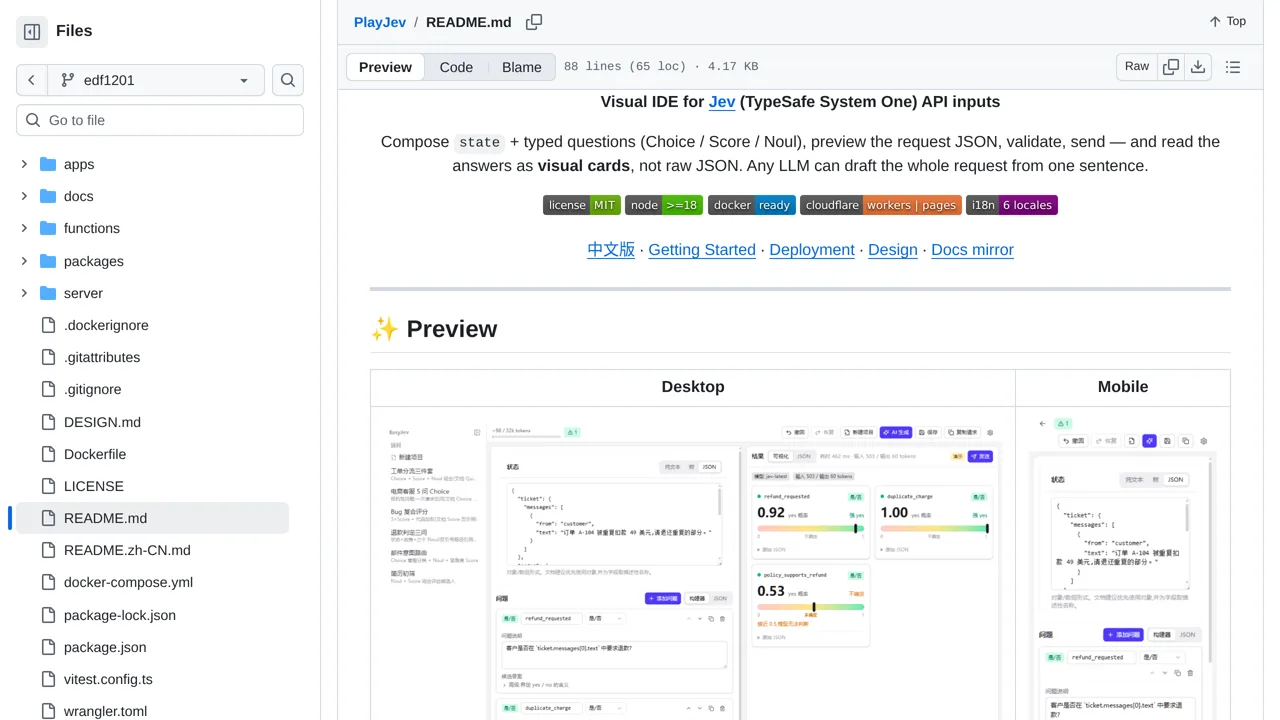Image resolution: width=1280 pixels, height=720 pixels.
Task: Open the README outline list
Action: 1233,67
